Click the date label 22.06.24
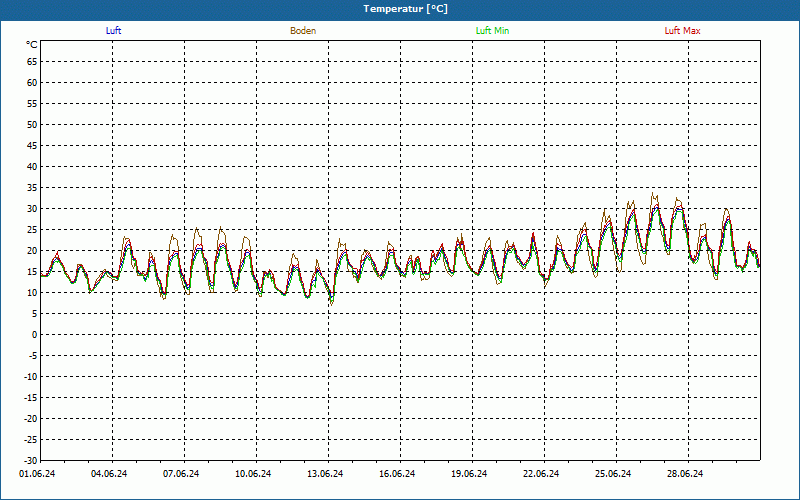The image size is (800, 500). pos(541,474)
